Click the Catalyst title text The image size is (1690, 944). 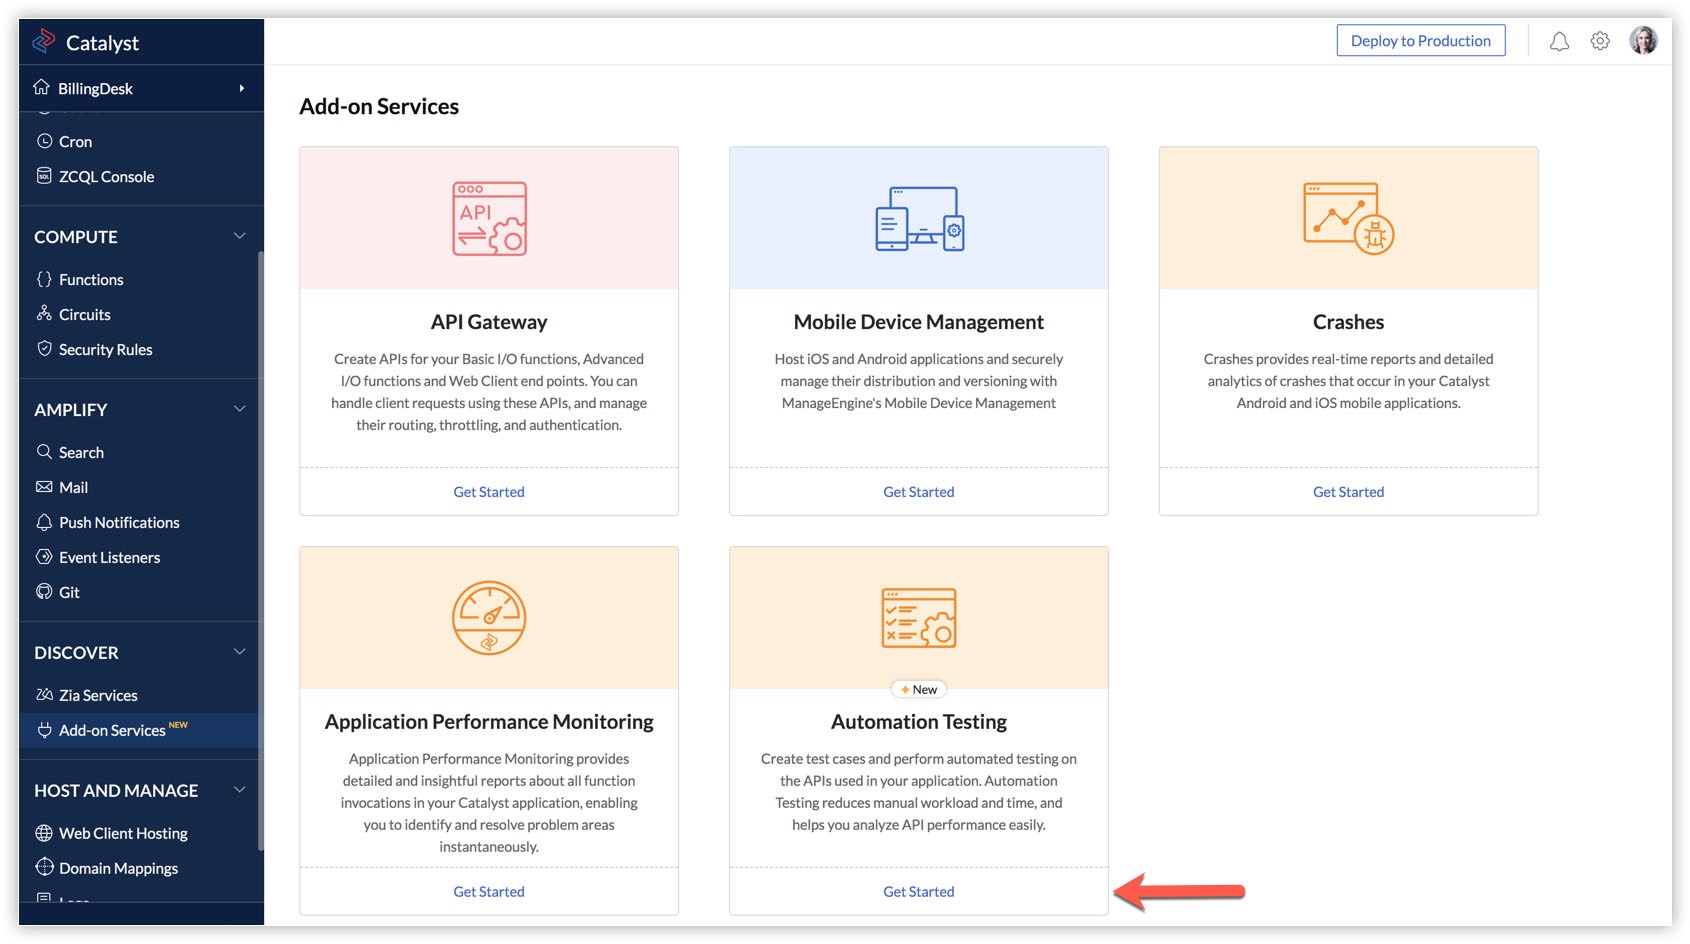tap(102, 43)
